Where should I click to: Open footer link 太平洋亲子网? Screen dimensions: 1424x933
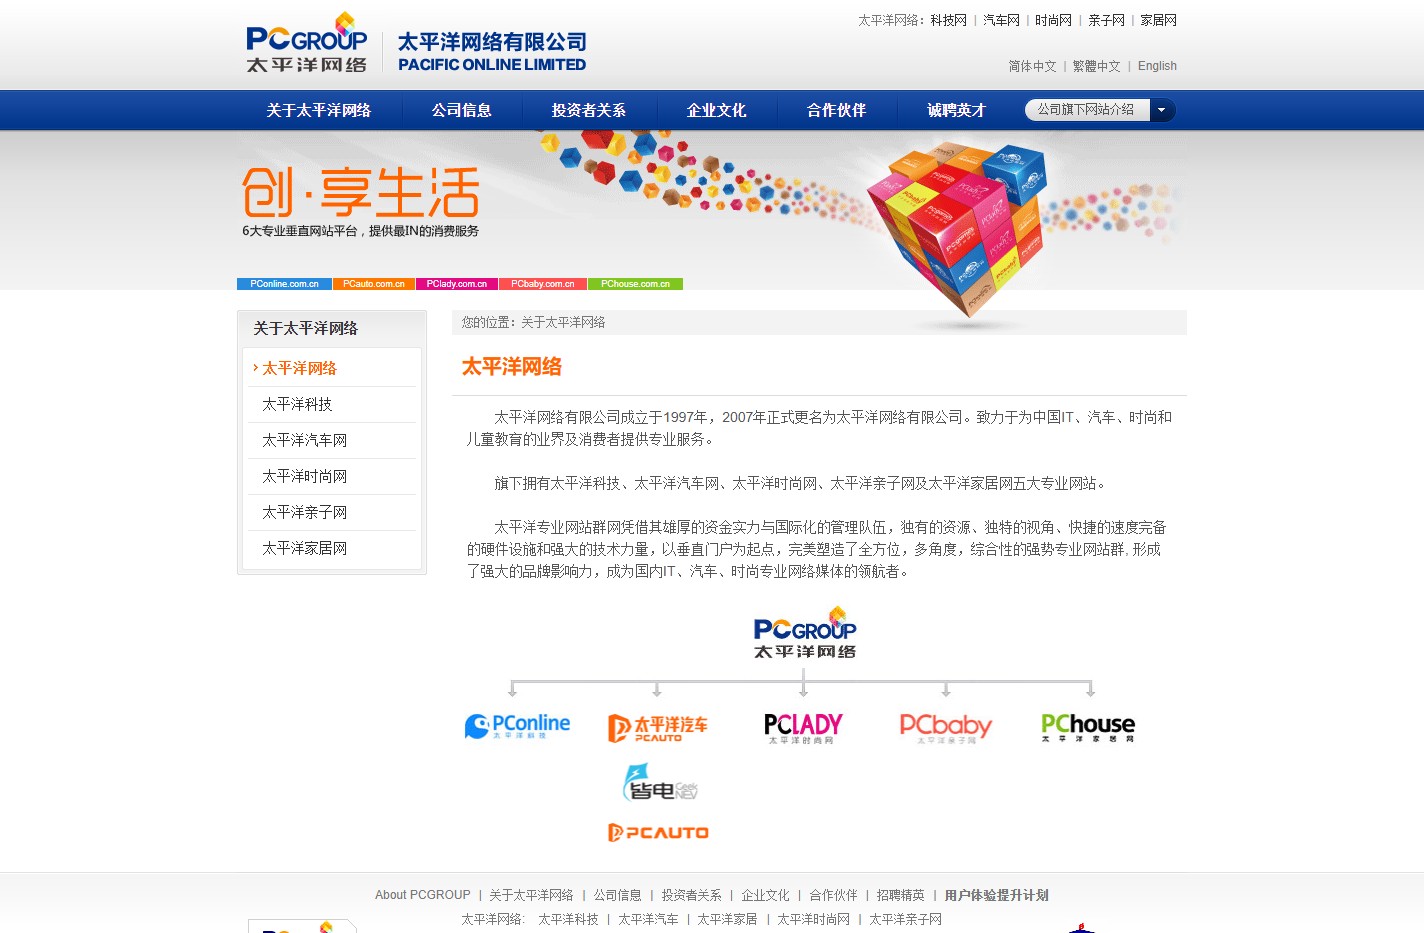pyautogui.click(x=905, y=919)
